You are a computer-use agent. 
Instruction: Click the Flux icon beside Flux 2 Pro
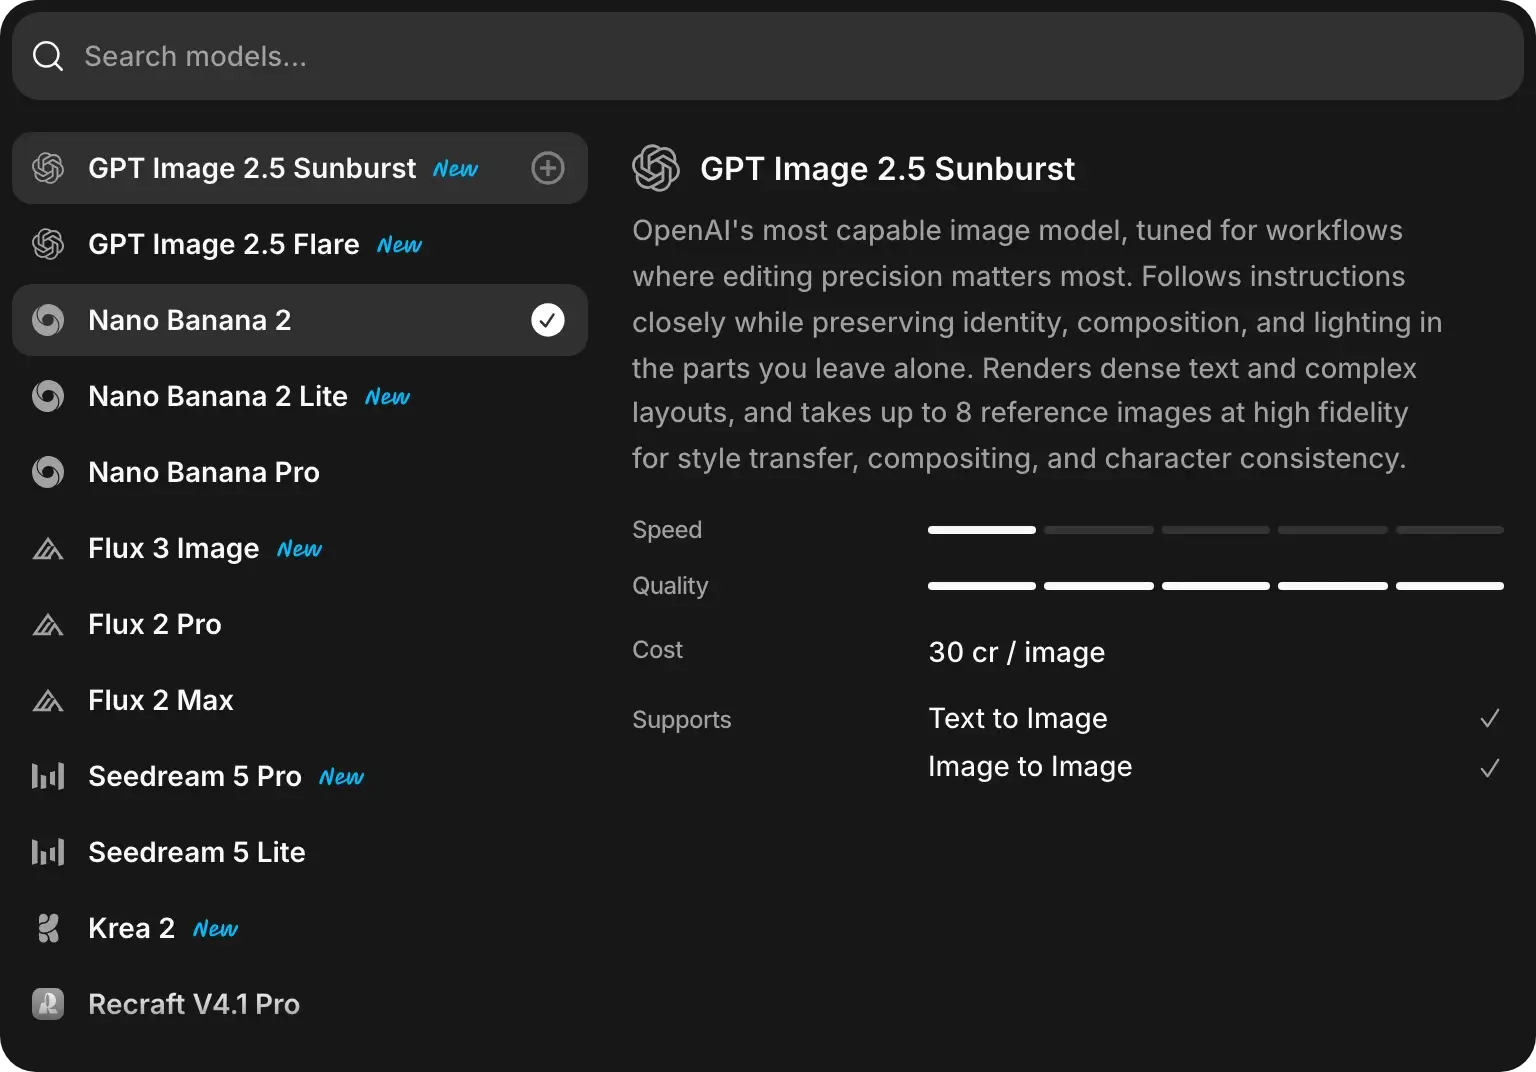48,624
